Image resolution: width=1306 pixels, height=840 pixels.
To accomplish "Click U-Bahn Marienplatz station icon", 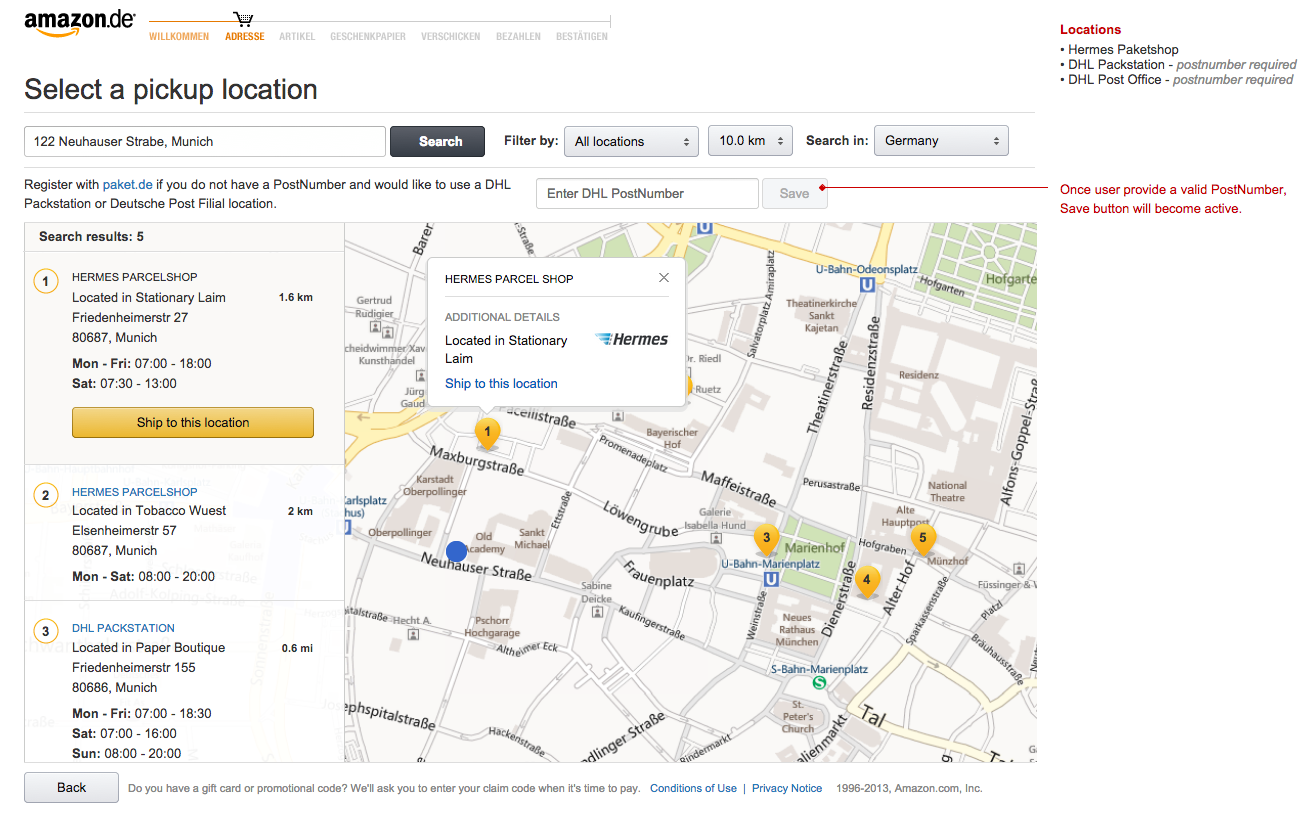I will click(x=771, y=579).
